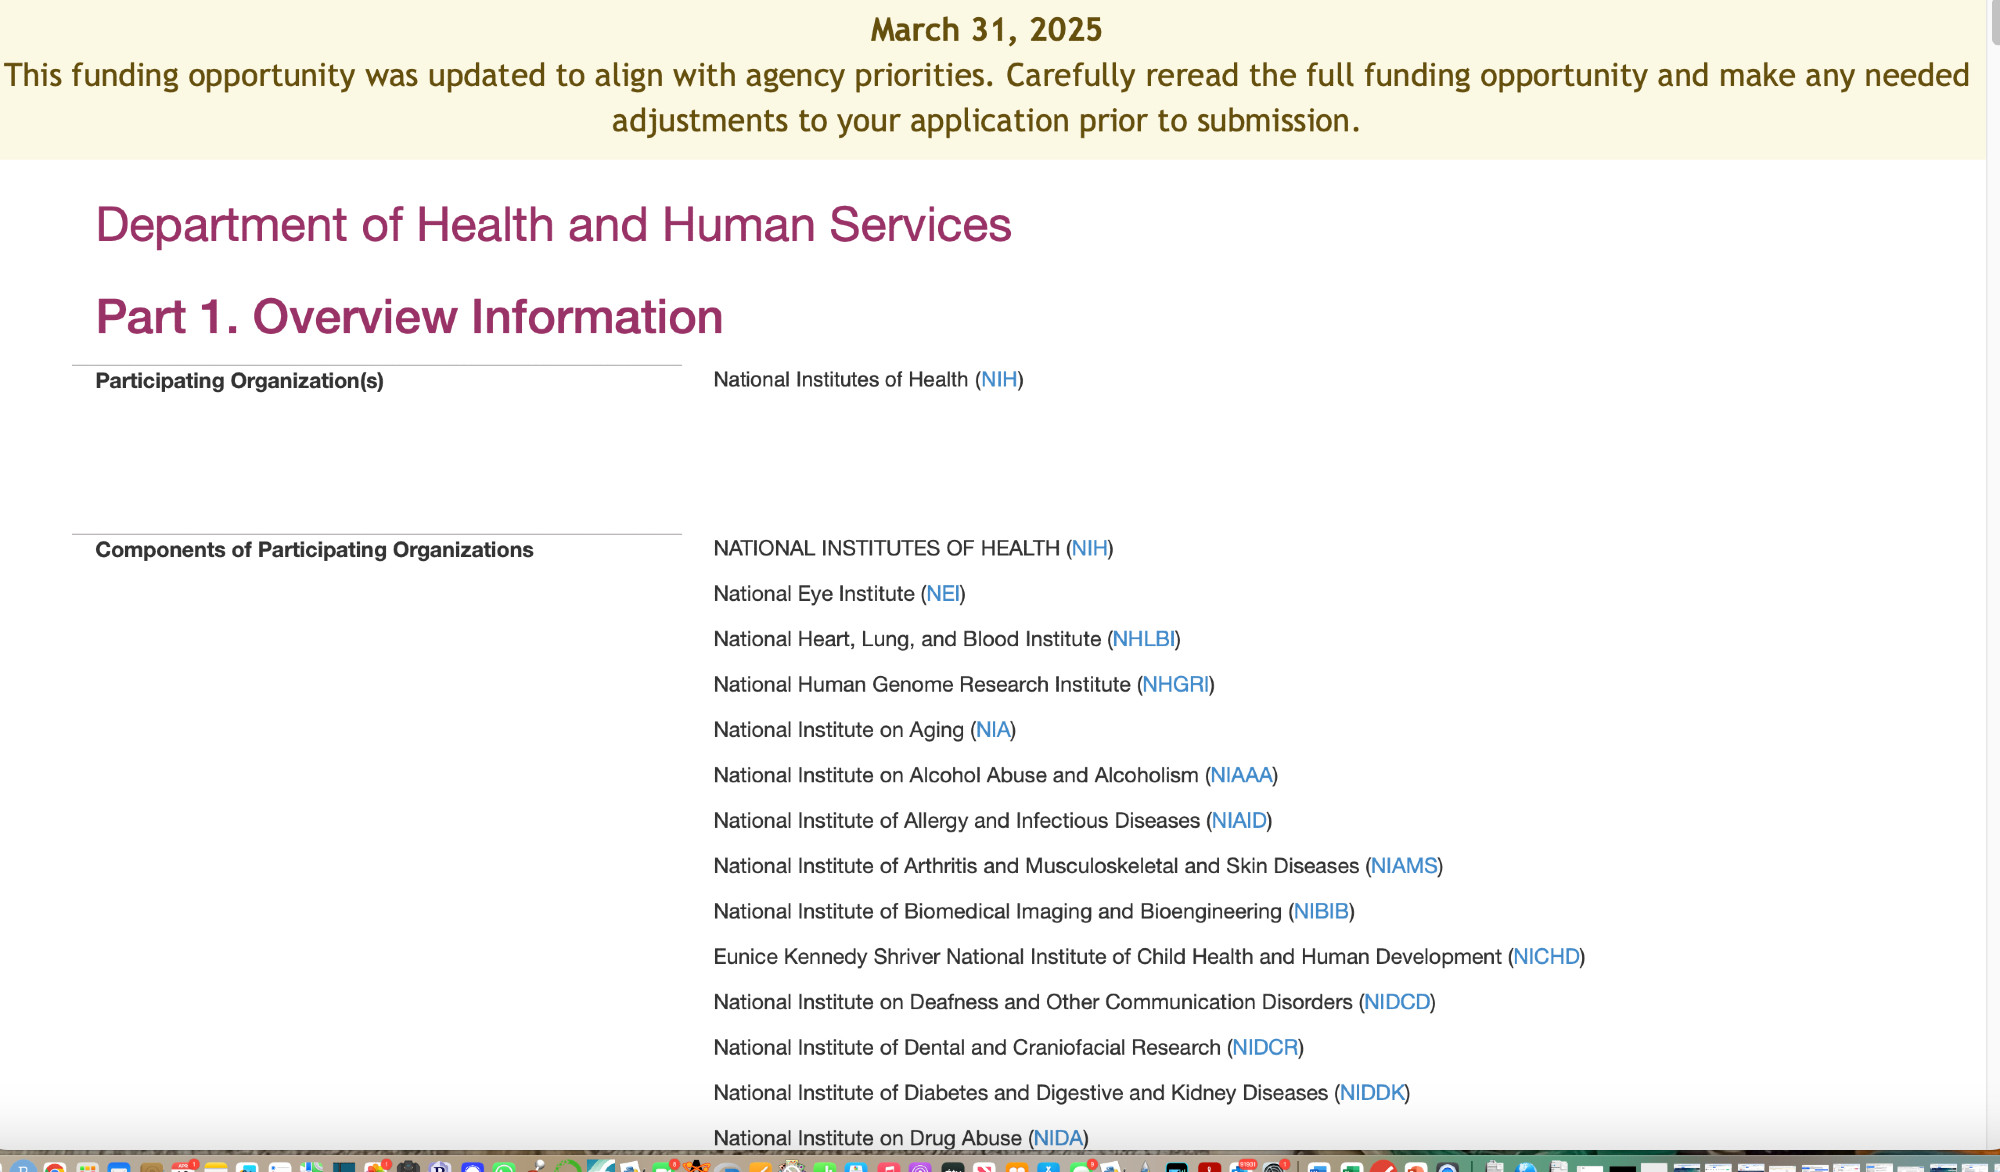This screenshot has height=1172, width=2000.
Task: Visit the NIDDK link
Action: click(1372, 1093)
